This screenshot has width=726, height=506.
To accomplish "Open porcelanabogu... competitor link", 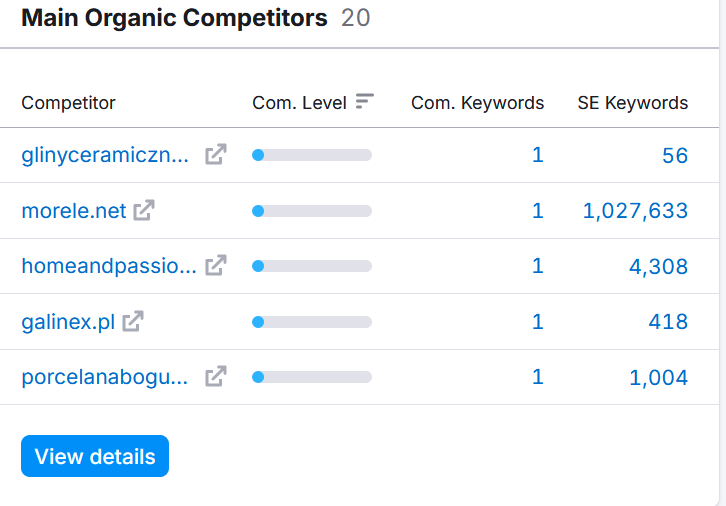I will [x=105, y=377].
